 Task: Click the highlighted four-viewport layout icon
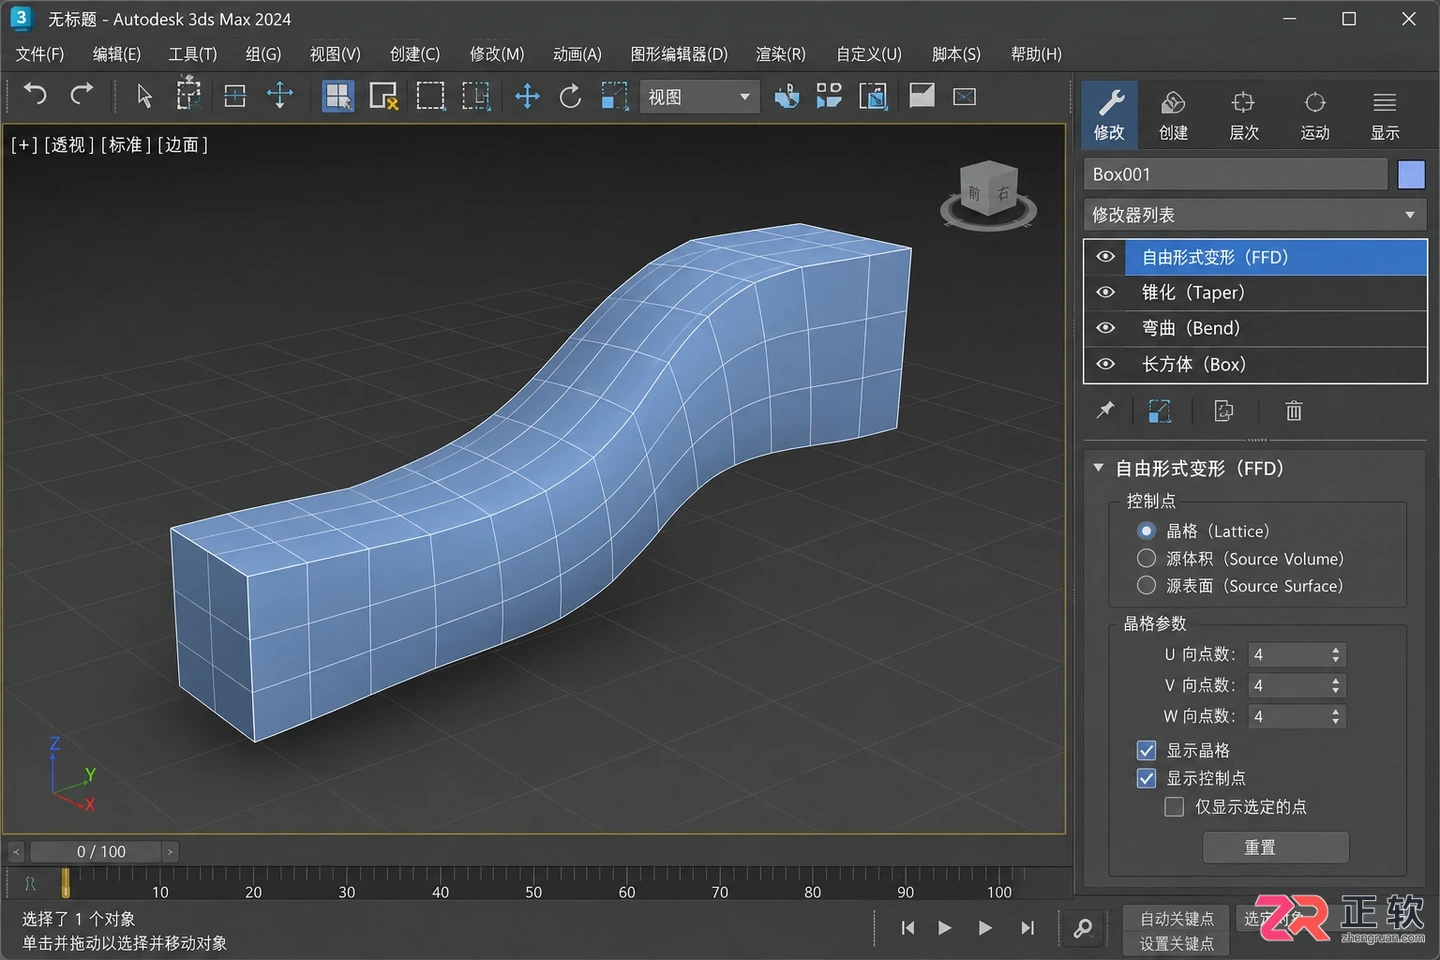338,96
